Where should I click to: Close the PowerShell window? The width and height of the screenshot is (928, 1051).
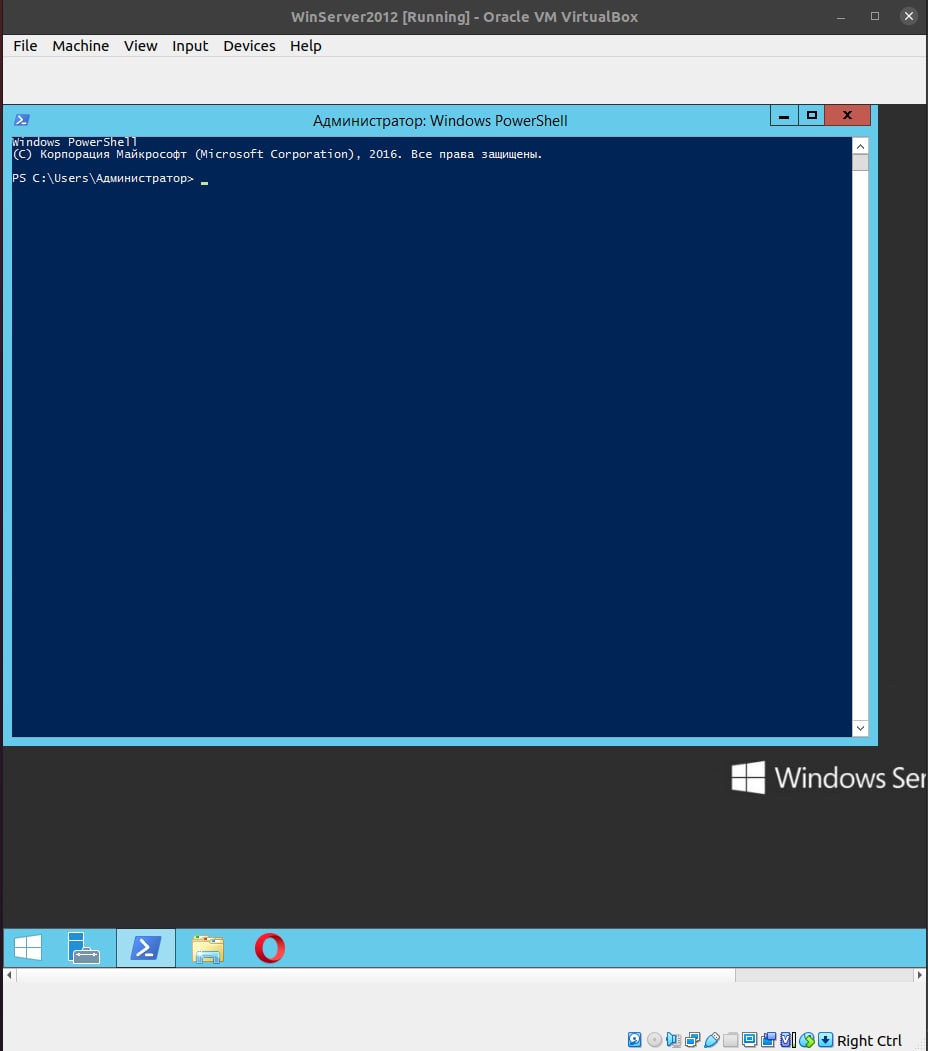(848, 115)
